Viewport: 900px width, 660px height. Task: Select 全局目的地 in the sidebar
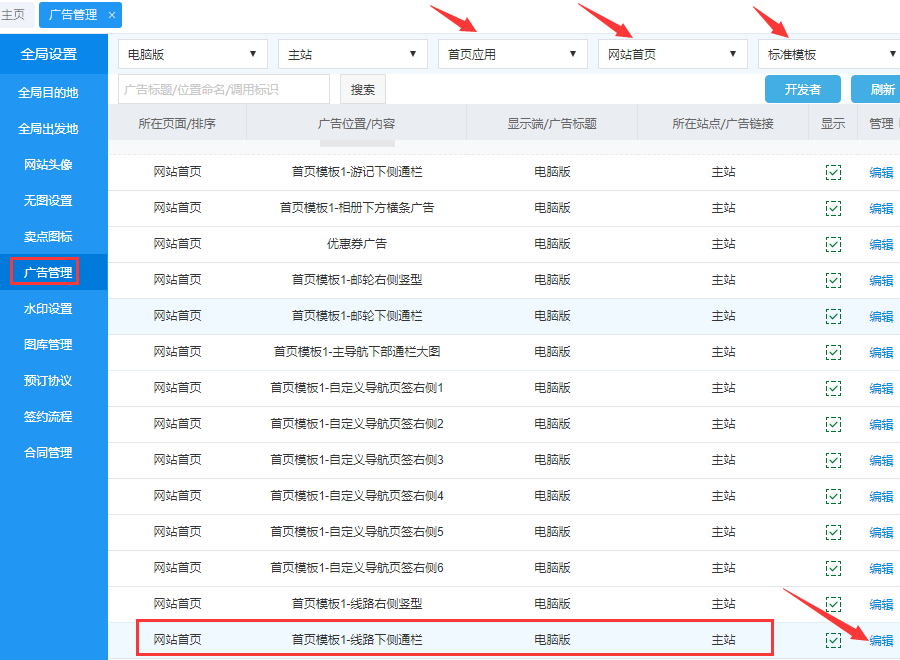point(48,93)
